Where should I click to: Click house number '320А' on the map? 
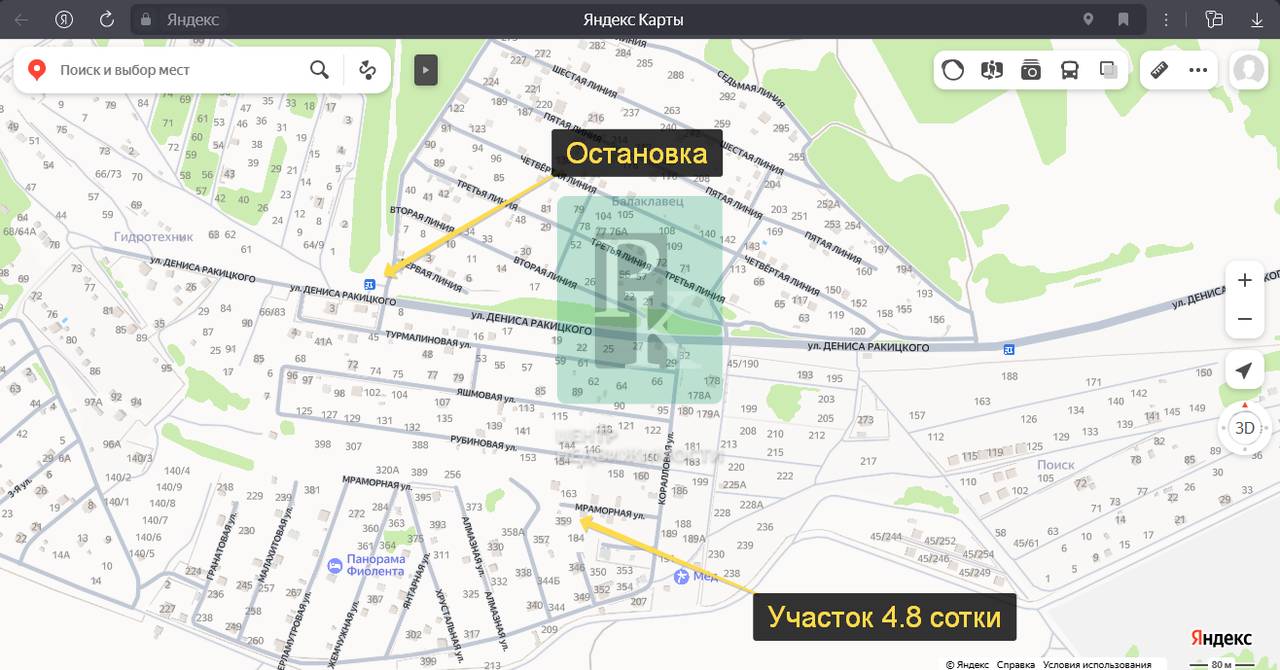[387, 470]
